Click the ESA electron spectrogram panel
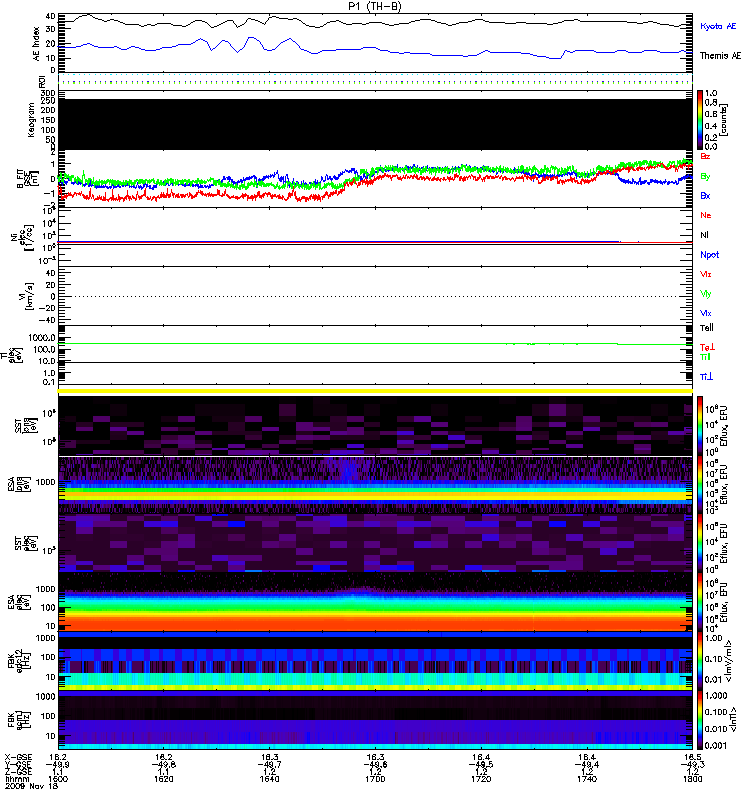This screenshot has height=800, width=750. 375,602
